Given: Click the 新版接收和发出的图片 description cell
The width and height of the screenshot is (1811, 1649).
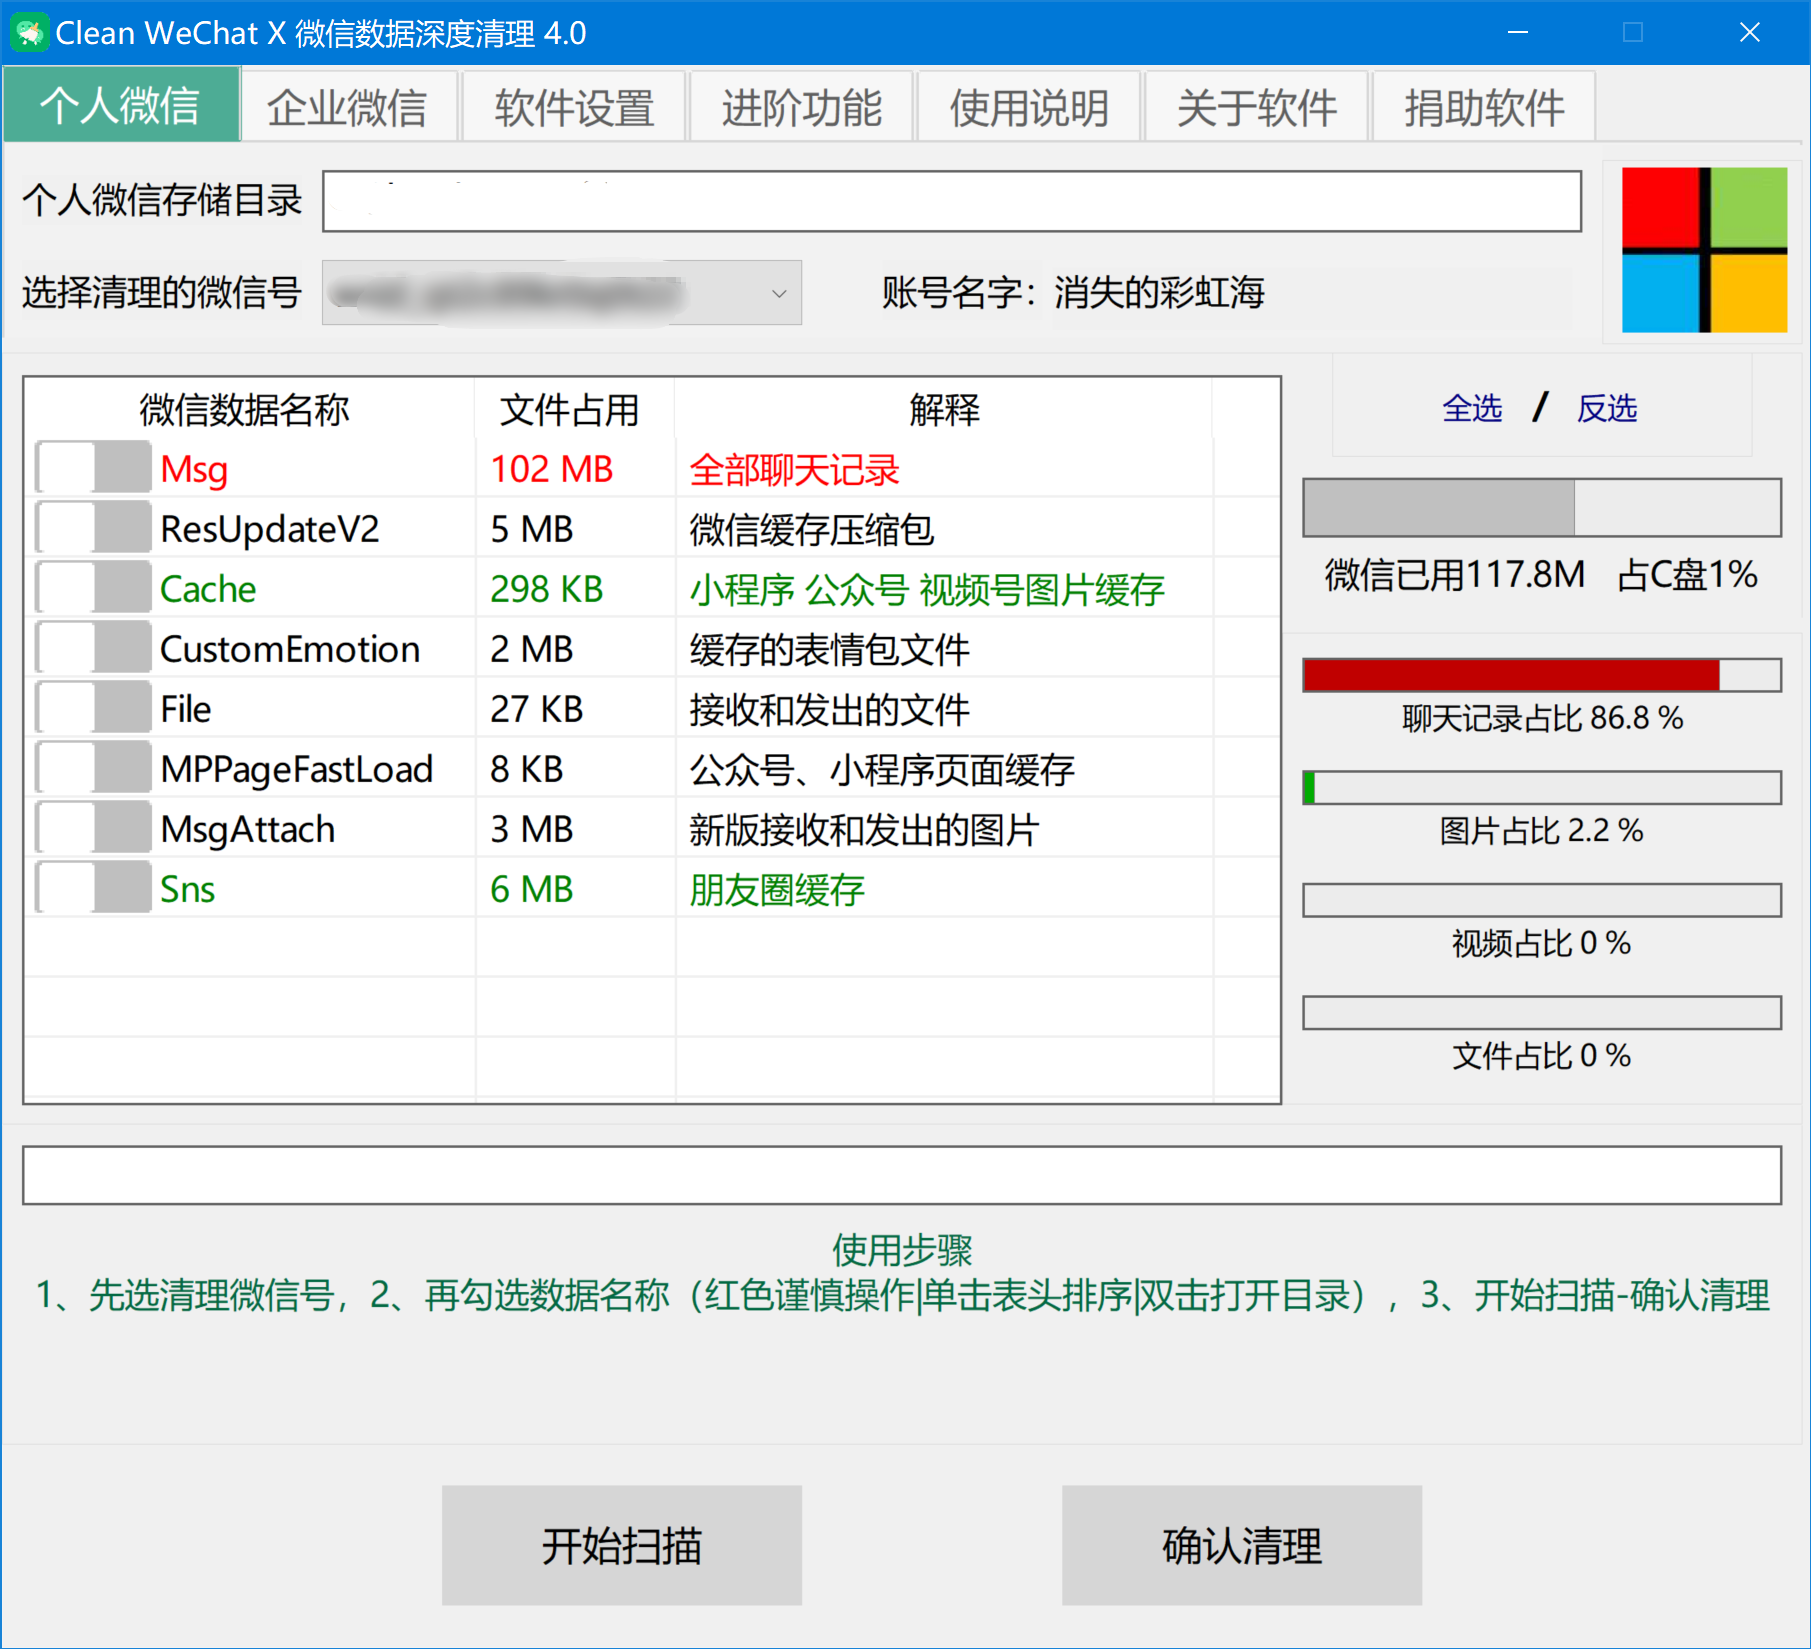Looking at the screenshot, I should [x=865, y=829].
